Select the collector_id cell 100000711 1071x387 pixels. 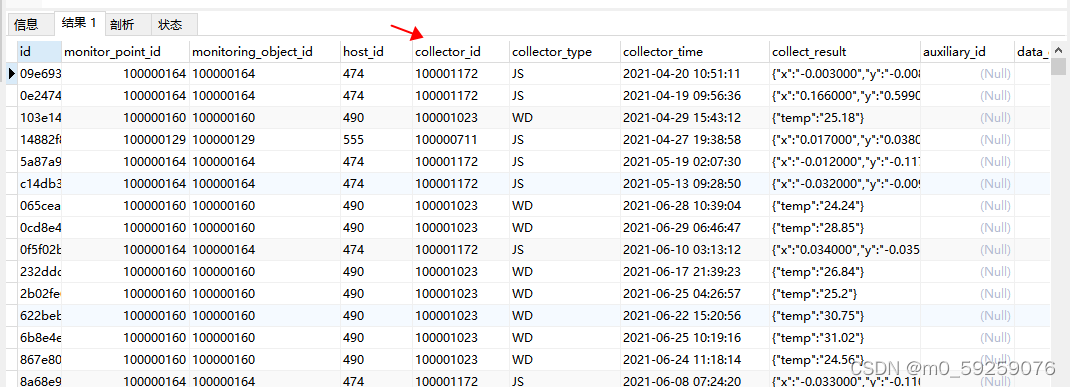point(461,140)
